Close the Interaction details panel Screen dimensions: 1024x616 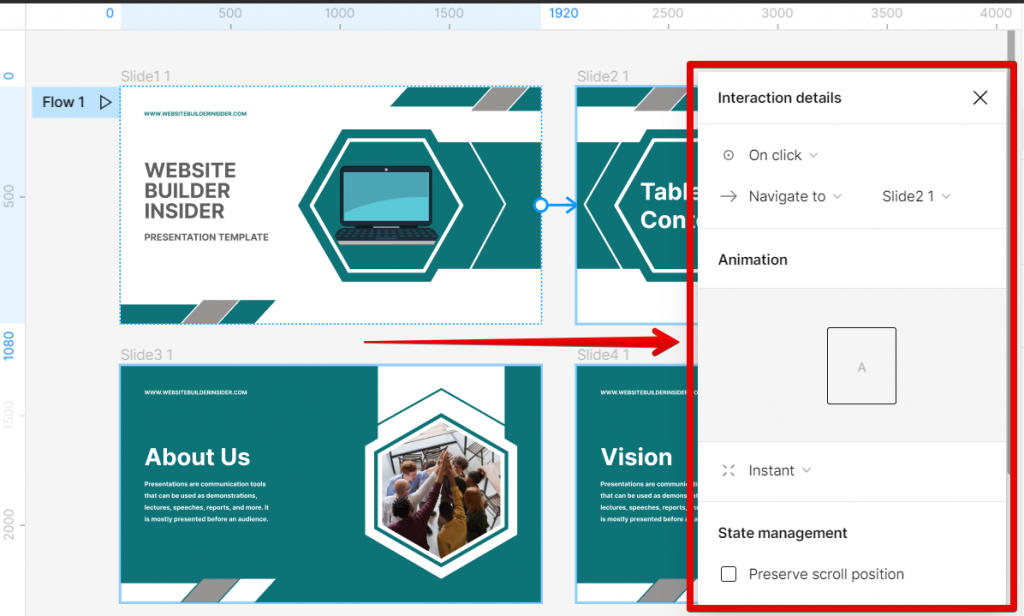tap(979, 97)
